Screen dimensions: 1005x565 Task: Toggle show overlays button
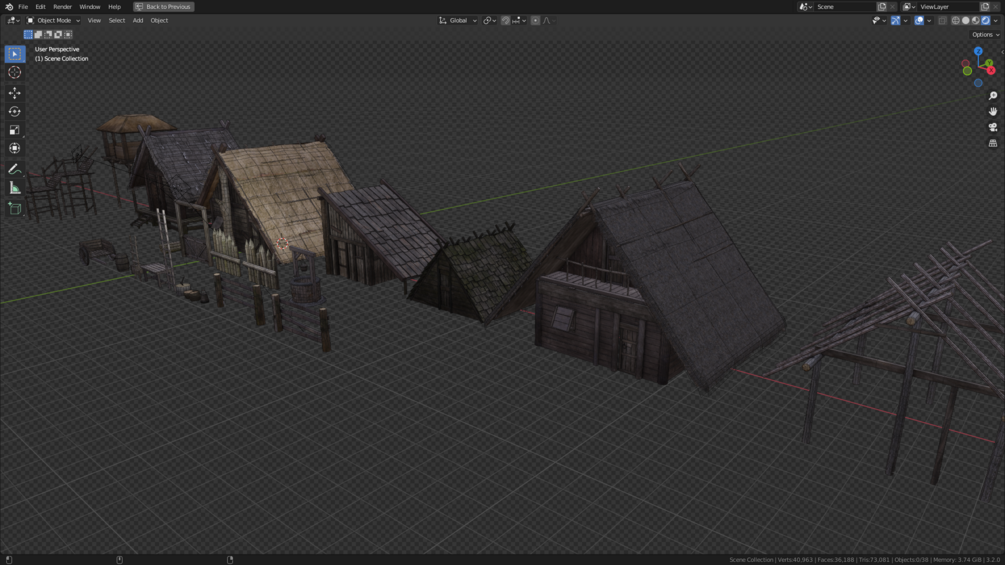pos(919,20)
